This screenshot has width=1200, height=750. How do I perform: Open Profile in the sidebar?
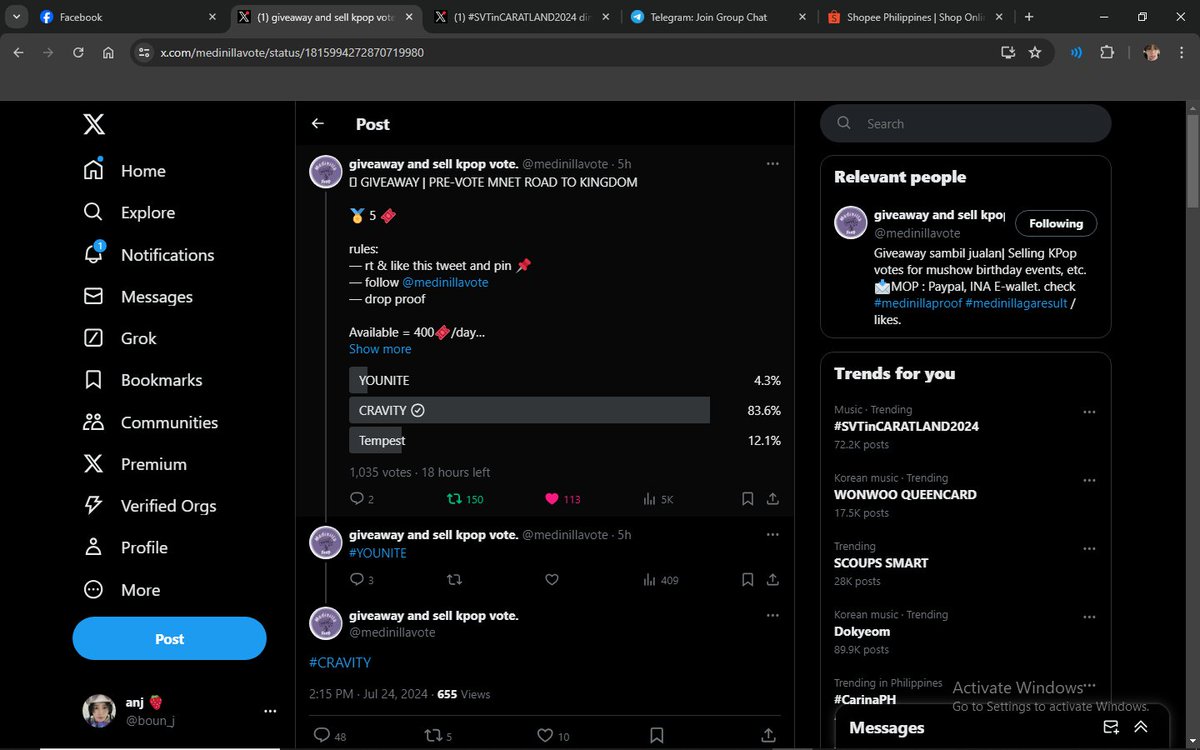point(126,548)
